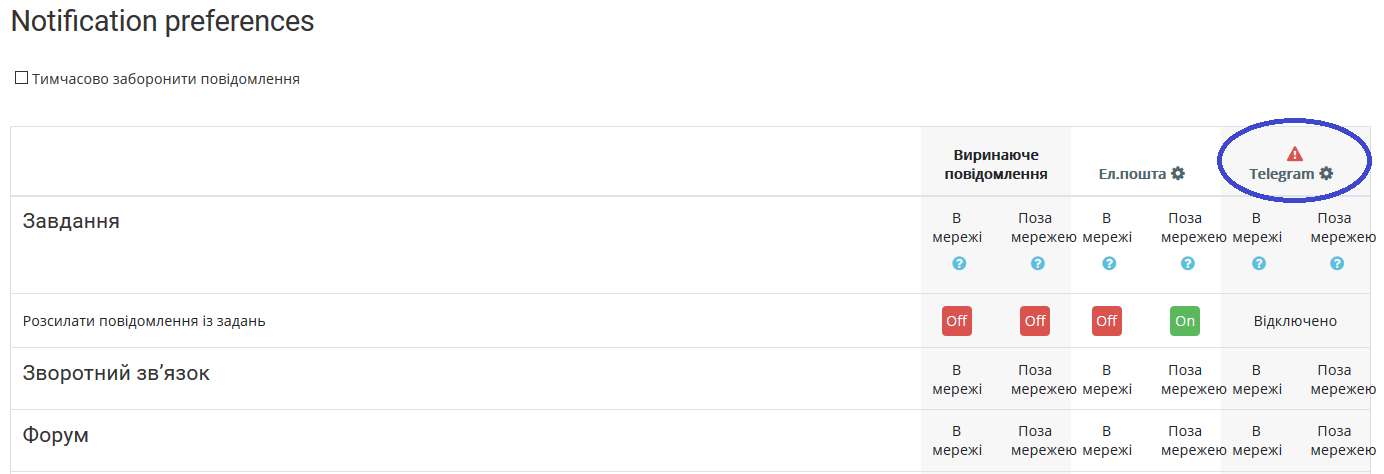This screenshot has height=474, width=1384.
Task: Click the Telegram column header link
Action: pyautogui.click(x=1282, y=174)
